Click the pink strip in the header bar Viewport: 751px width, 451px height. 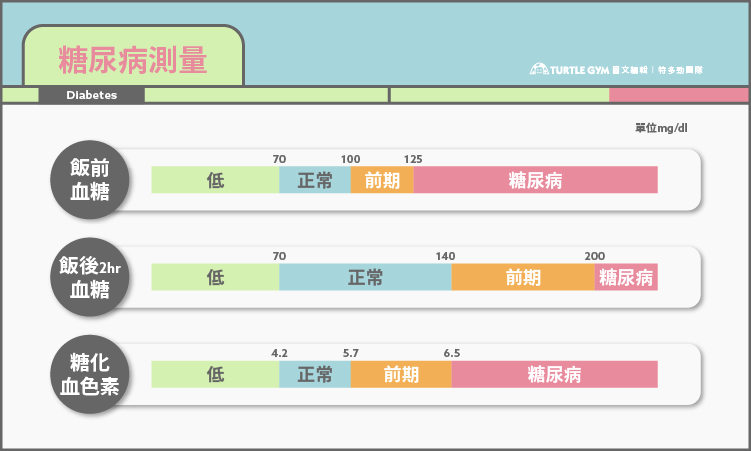(x=678, y=95)
